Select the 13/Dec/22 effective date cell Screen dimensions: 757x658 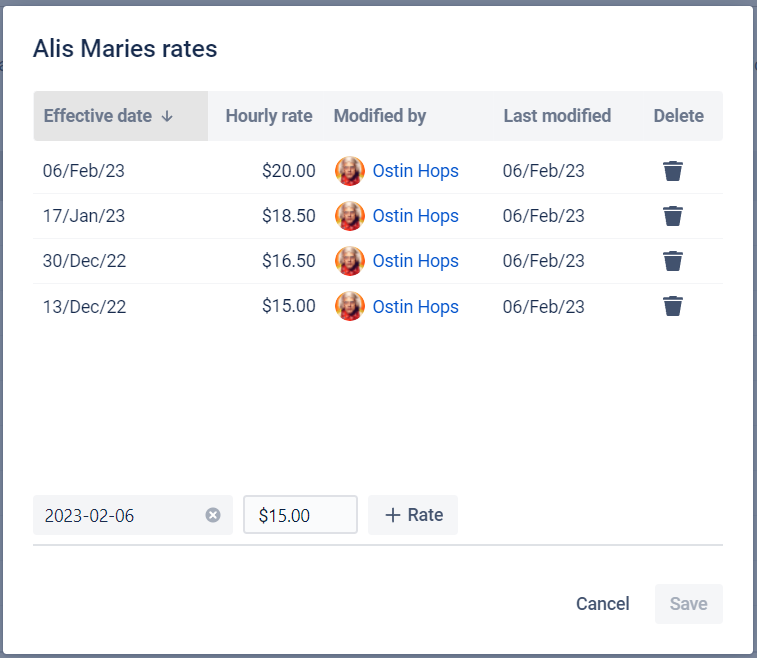coord(84,307)
